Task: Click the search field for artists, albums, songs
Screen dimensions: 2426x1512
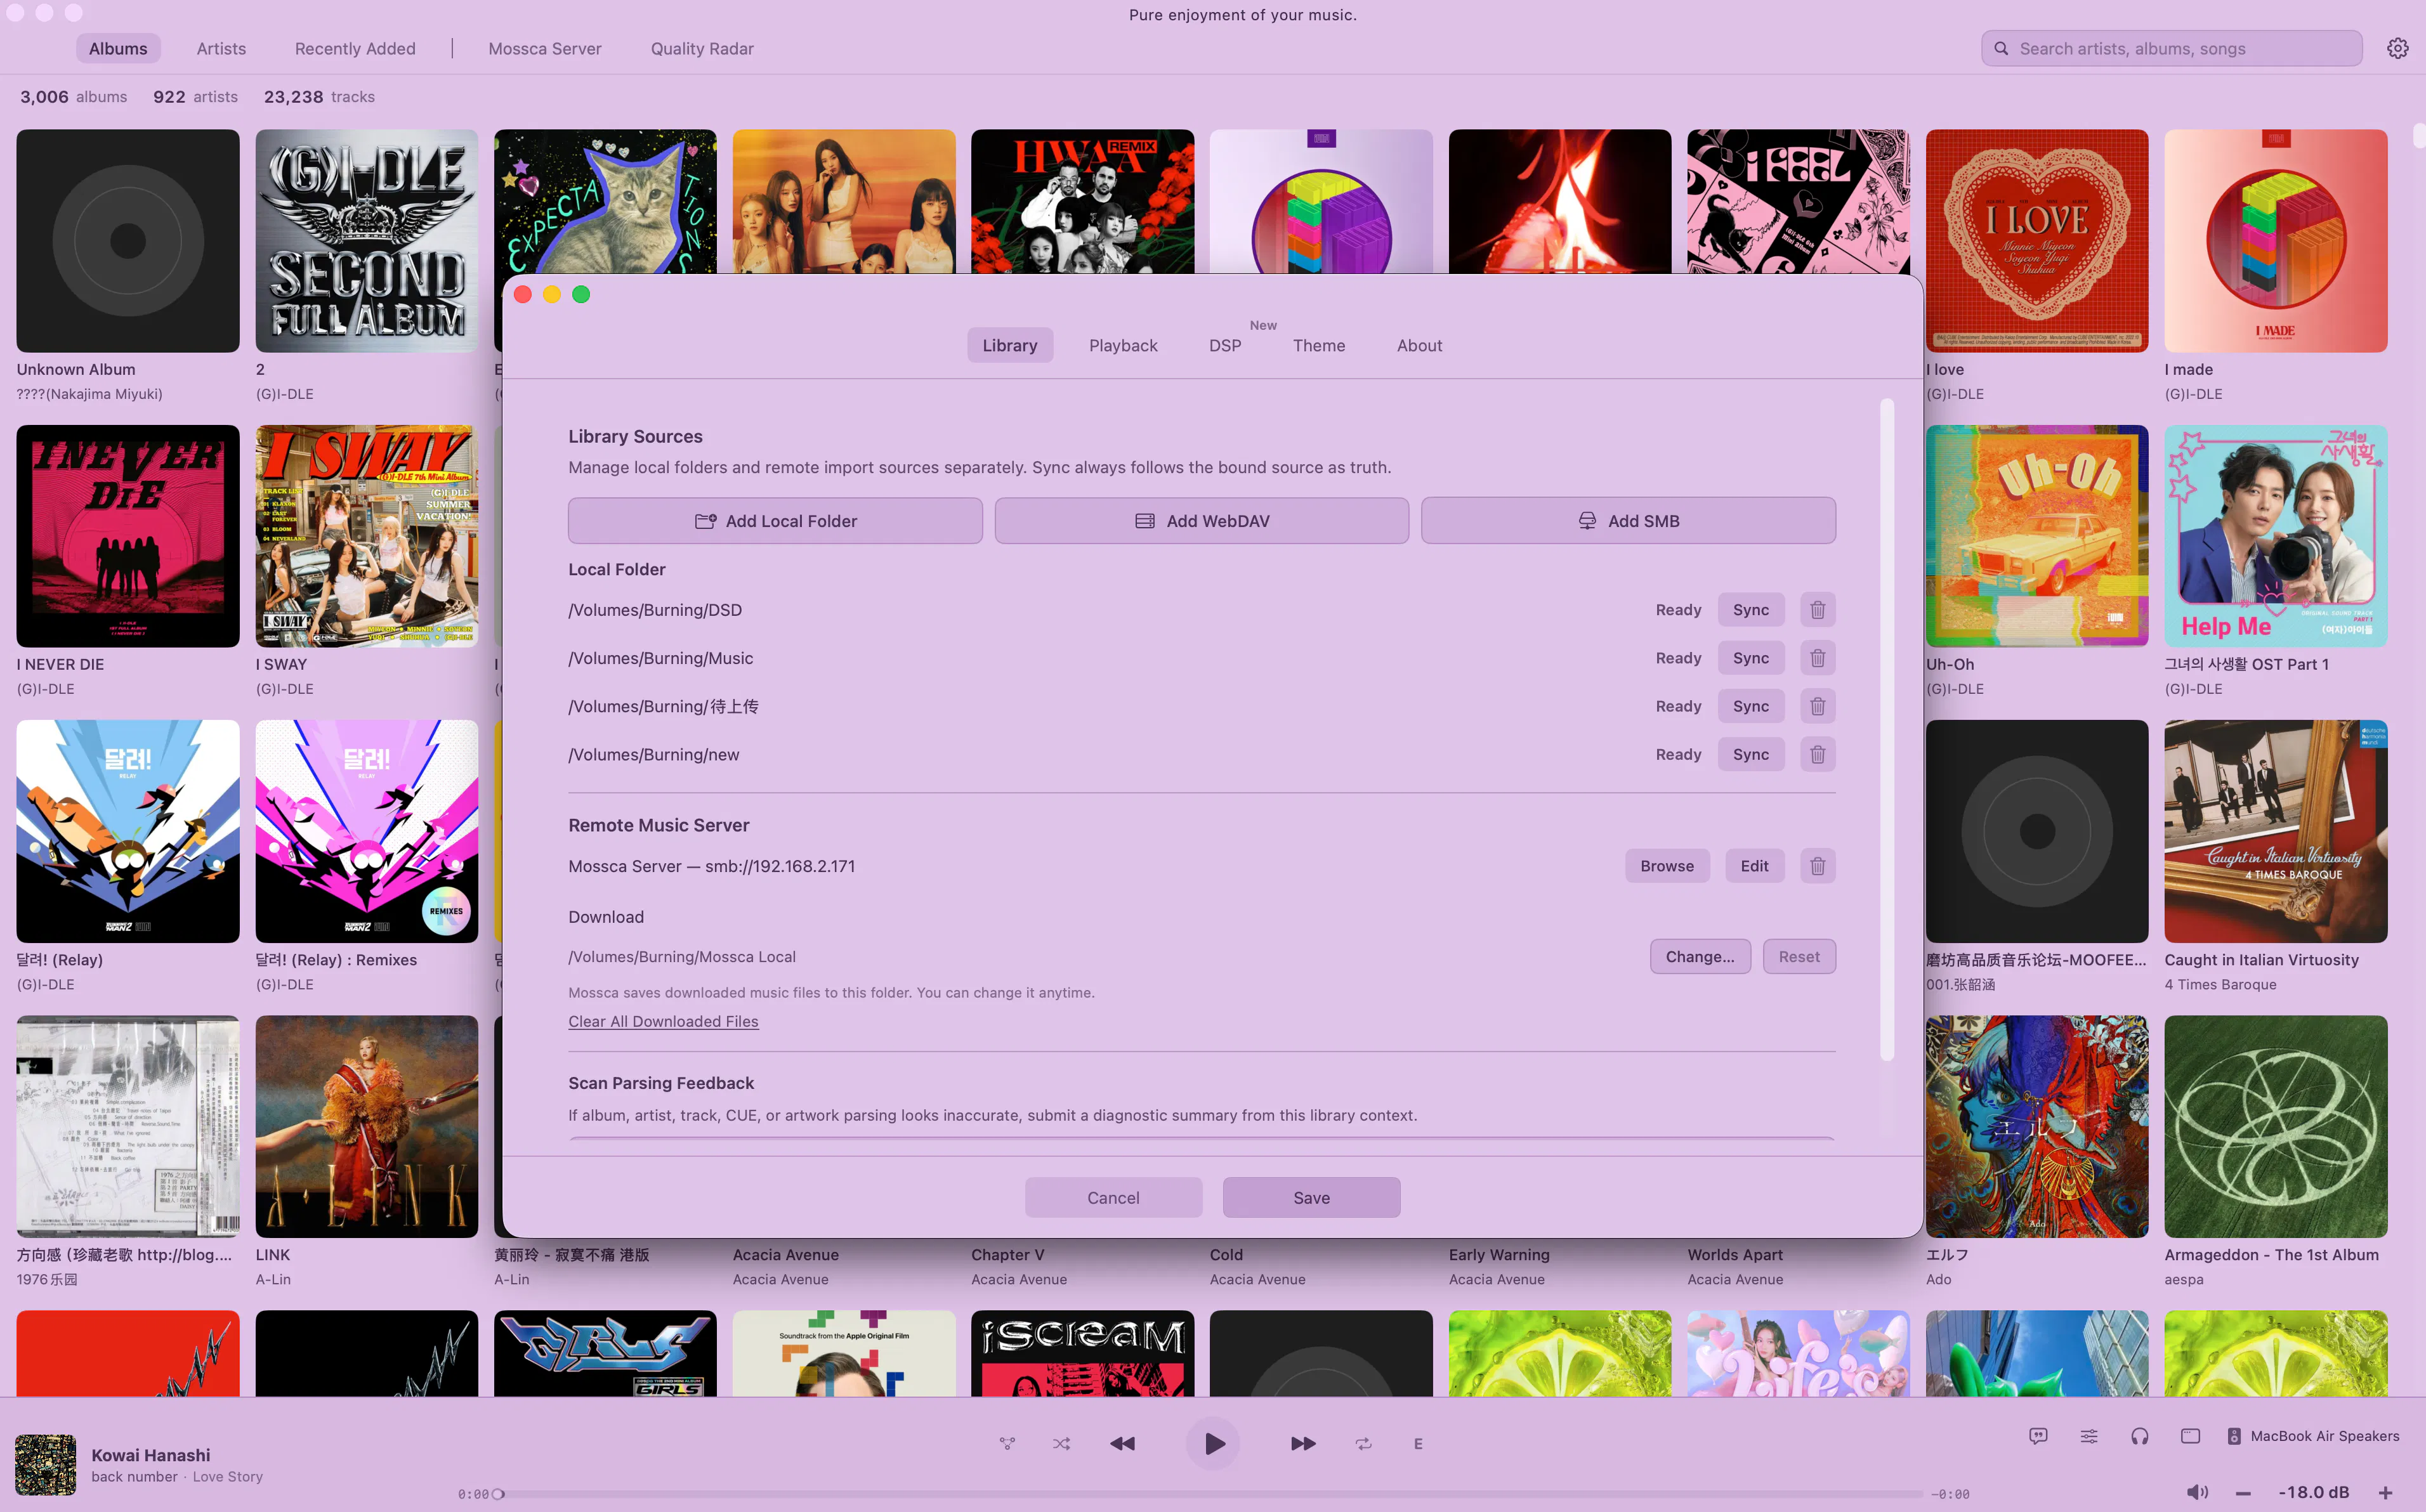Action: coord(2171,48)
